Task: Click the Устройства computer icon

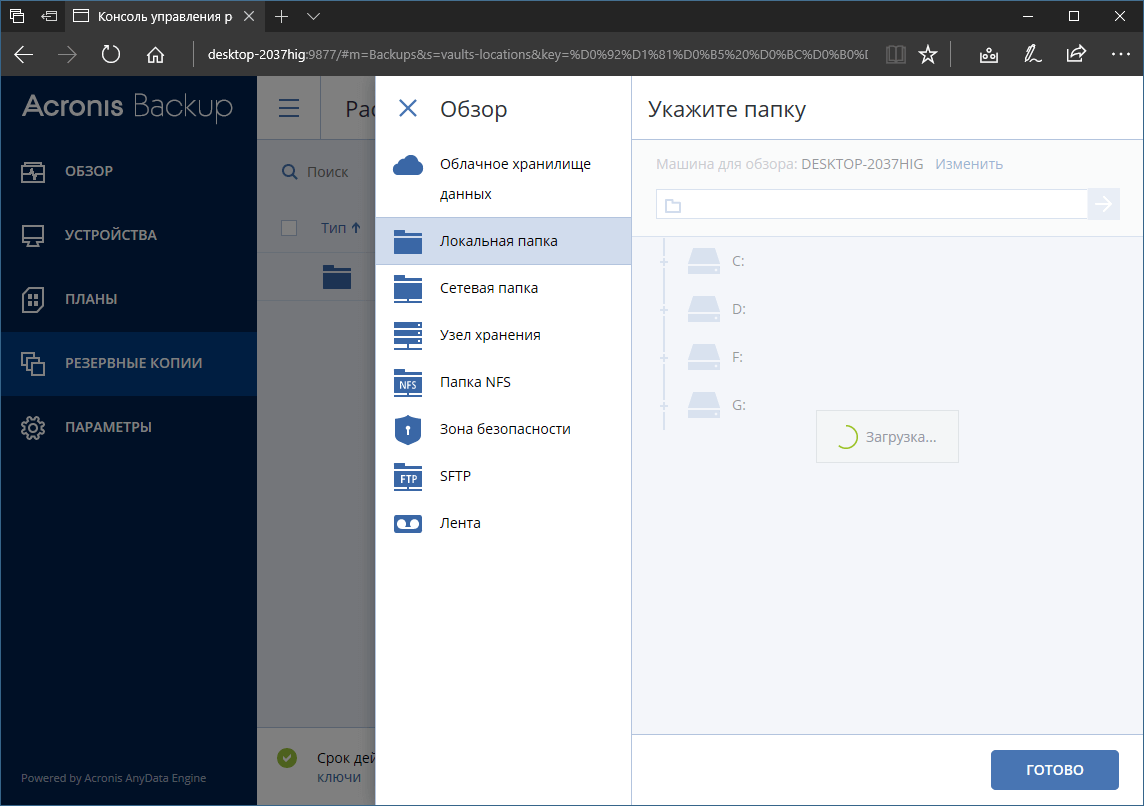Action: click(x=33, y=236)
